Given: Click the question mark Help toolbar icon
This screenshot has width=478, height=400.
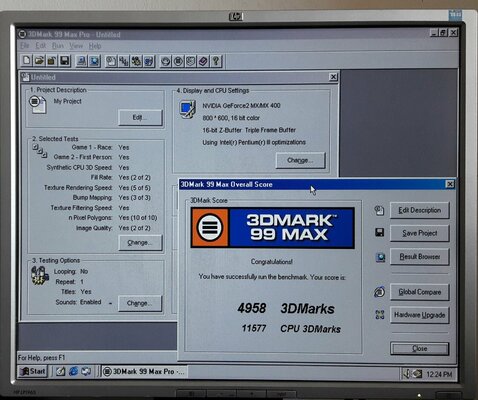Looking at the screenshot, I should coord(216,61).
